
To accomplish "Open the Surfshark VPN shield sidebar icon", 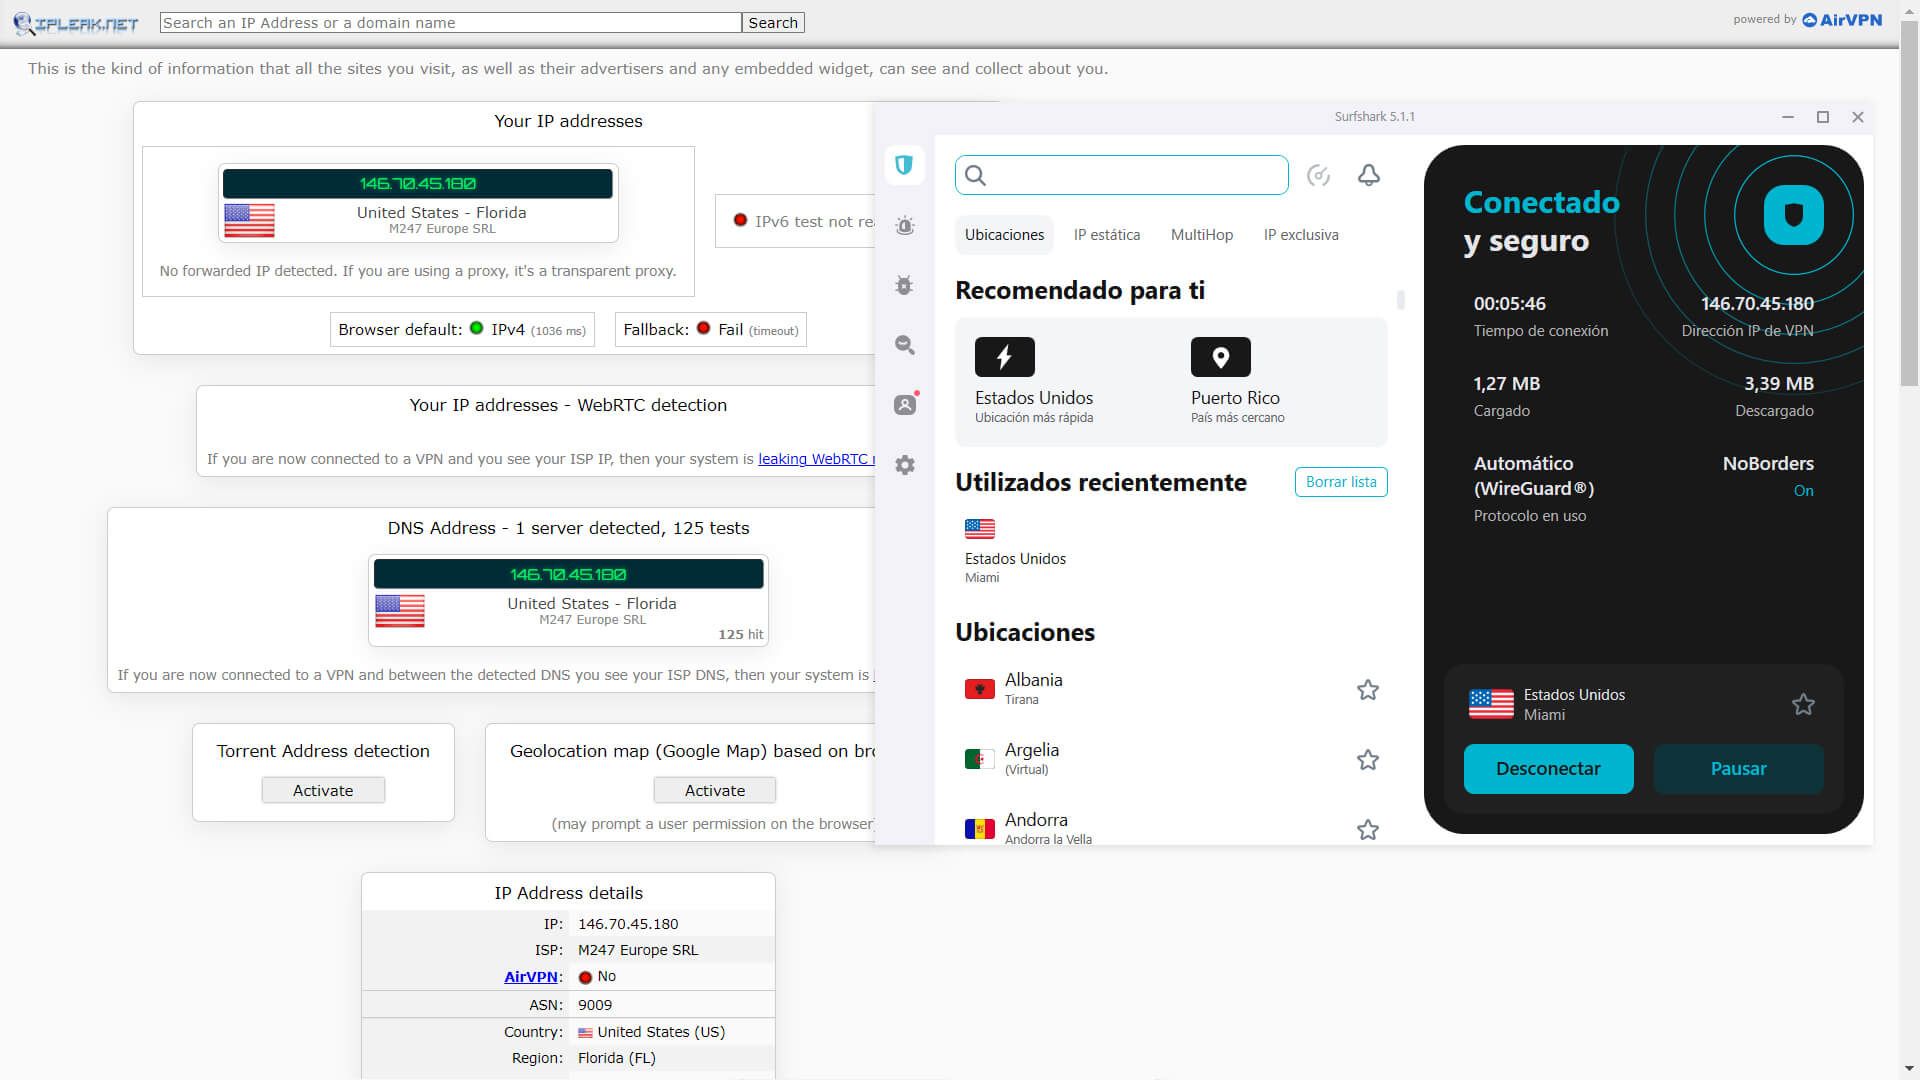I will (x=904, y=165).
